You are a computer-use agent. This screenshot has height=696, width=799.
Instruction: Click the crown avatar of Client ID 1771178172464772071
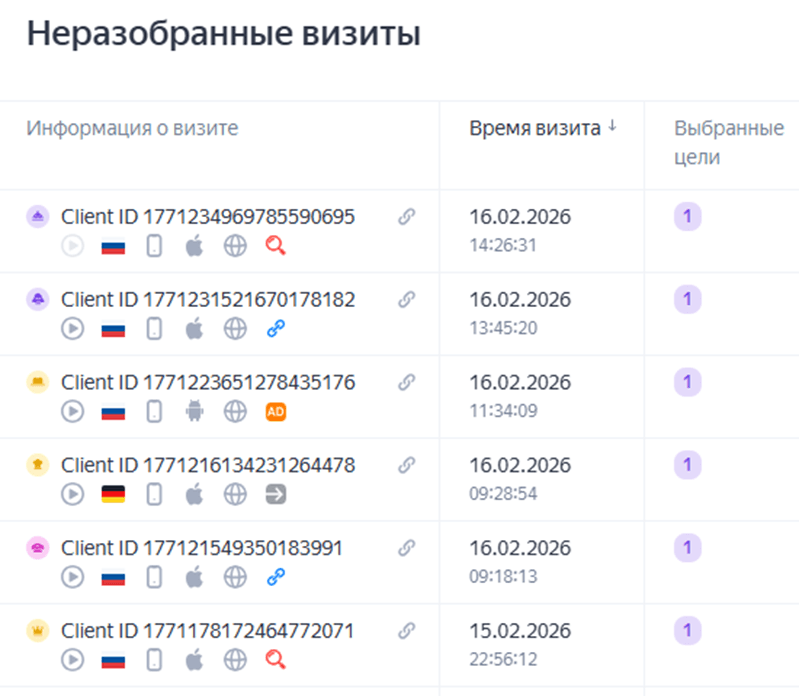[39, 632]
